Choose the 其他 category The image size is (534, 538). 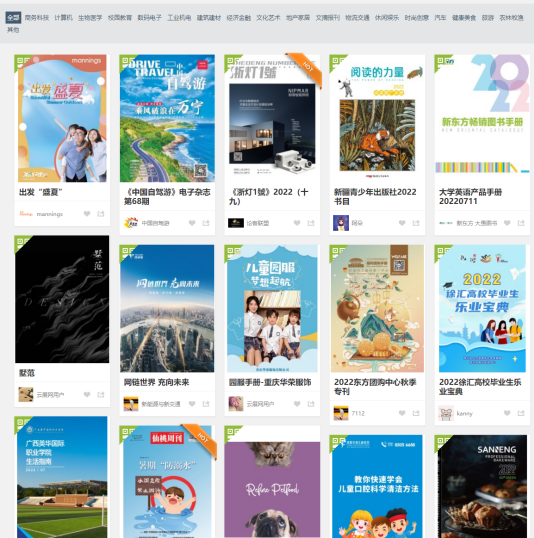coord(13,30)
